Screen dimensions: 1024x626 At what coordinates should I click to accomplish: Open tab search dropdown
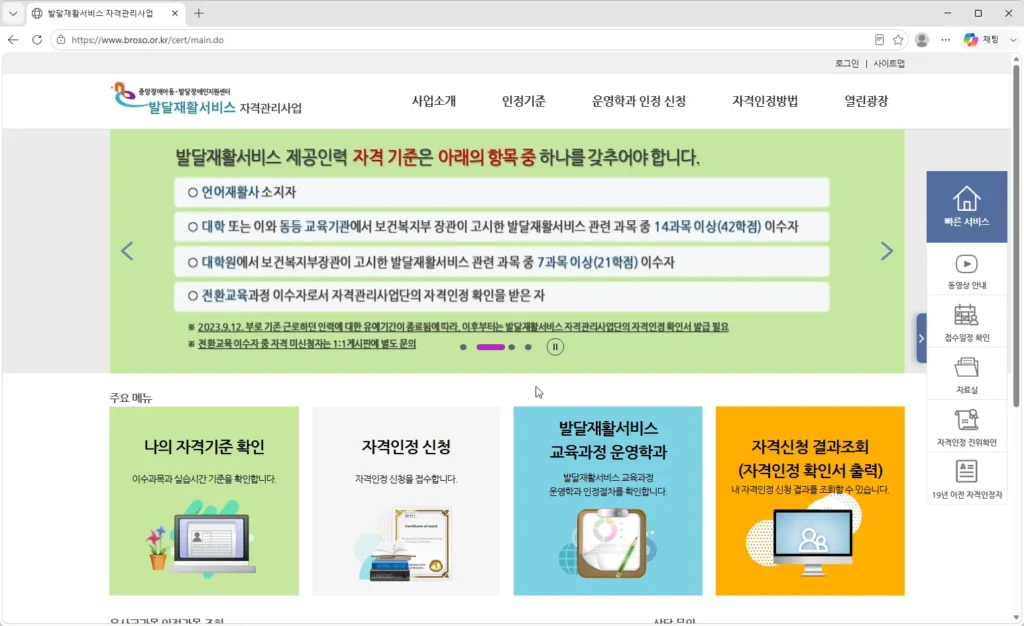tap(12, 13)
